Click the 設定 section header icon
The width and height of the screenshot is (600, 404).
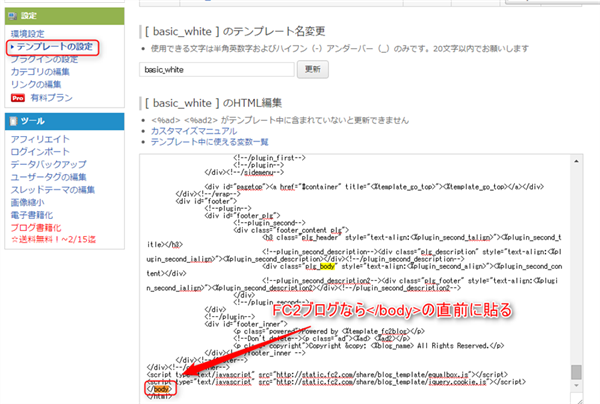click(13, 16)
